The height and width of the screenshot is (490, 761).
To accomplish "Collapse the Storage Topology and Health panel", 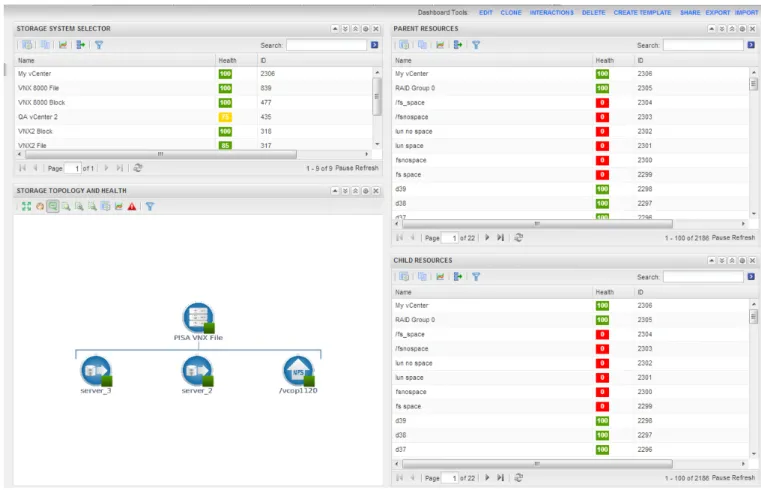I will click(335, 191).
